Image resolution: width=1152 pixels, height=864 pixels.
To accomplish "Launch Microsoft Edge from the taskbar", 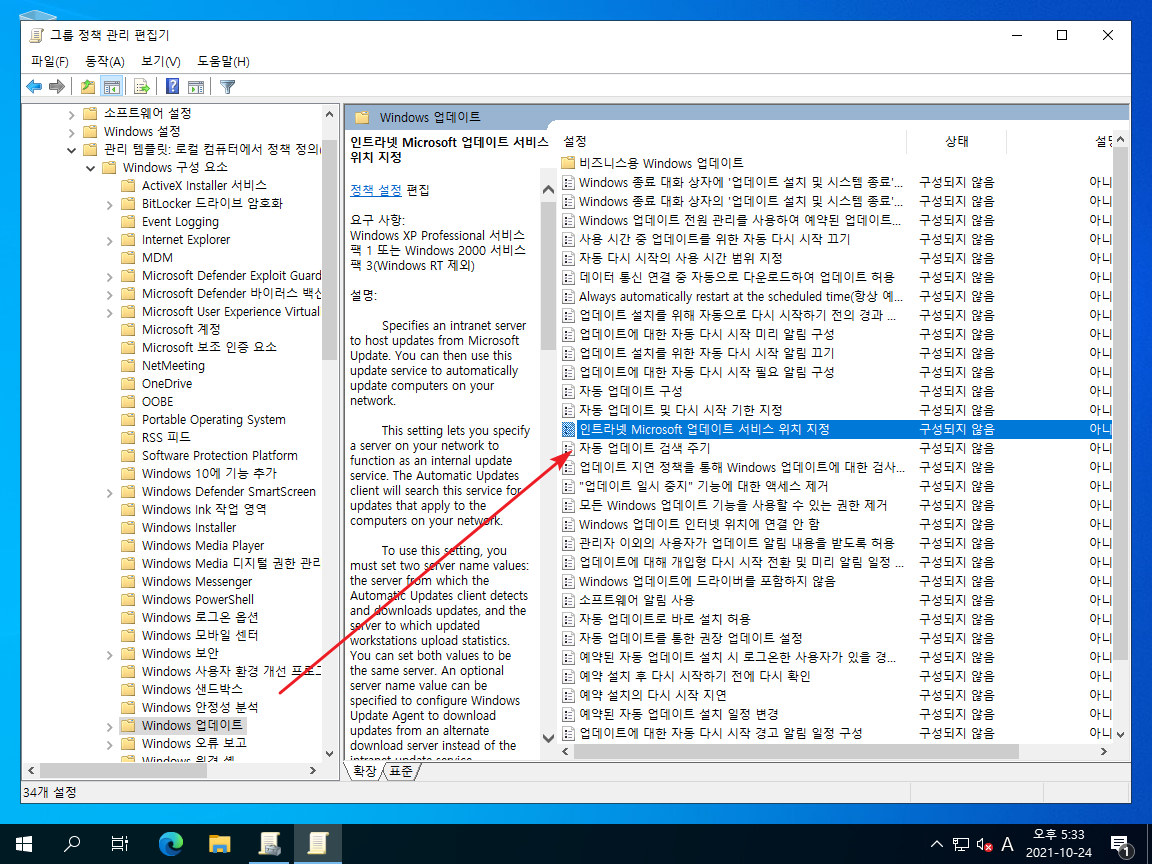I will click(170, 843).
